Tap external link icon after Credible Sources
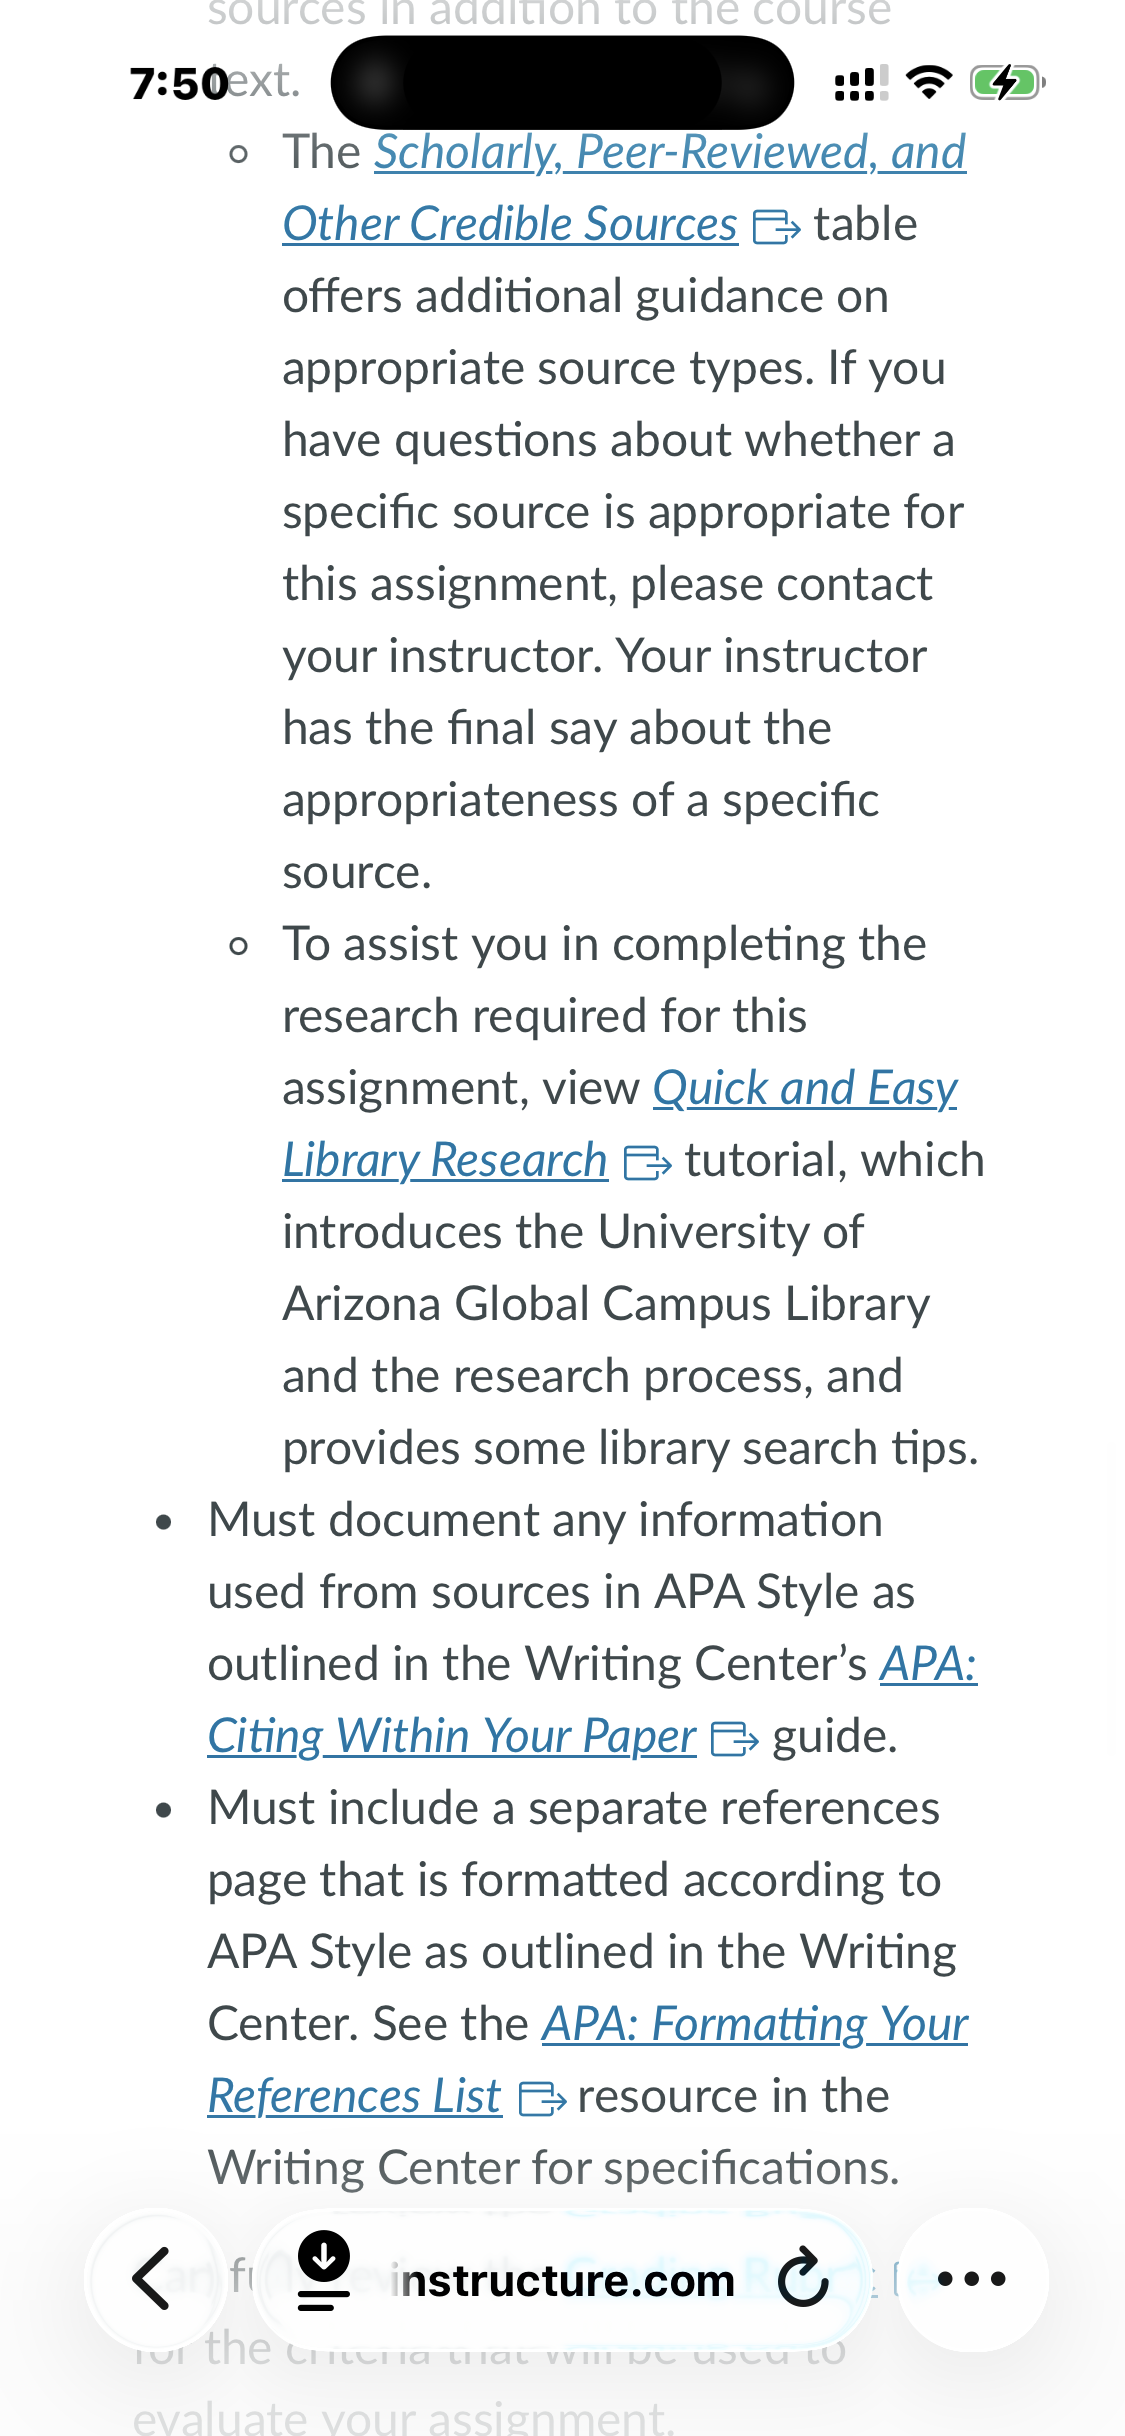This screenshot has height=2436, width=1125. coord(776,227)
